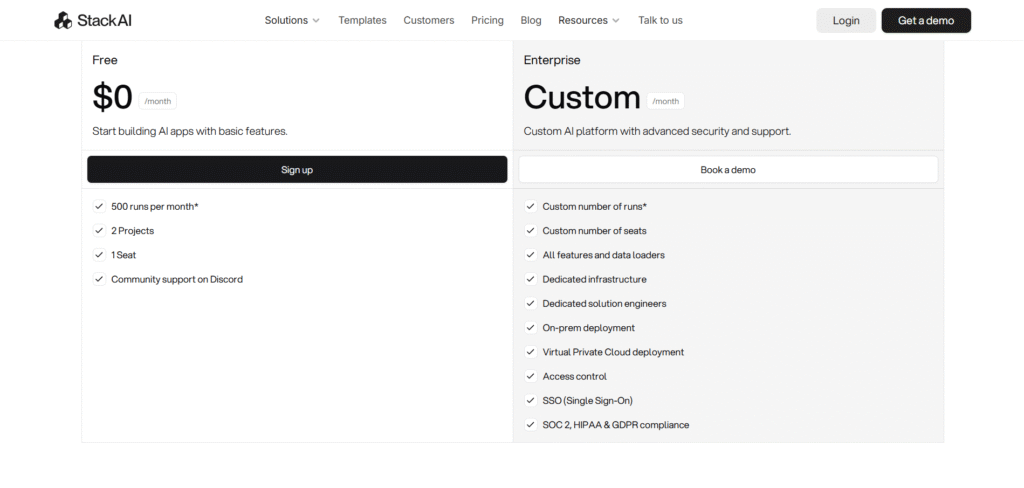Click checkbox beside SOC 2, HIPAA & GDPR compliance

pos(531,425)
